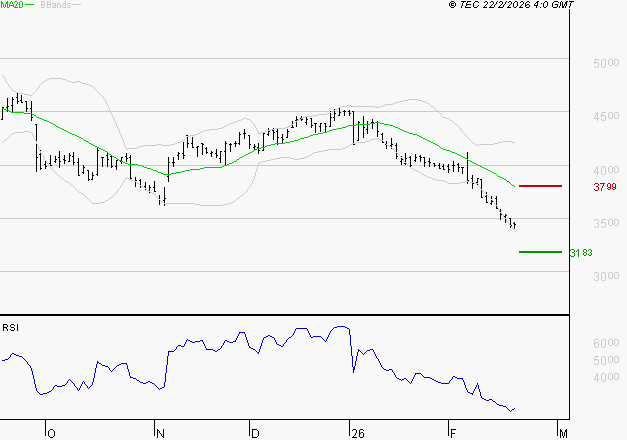Click the RSI 6000 axis label
Image resolution: width=627 pixels, height=440 pixels.
pyautogui.click(x=606, y=343)
